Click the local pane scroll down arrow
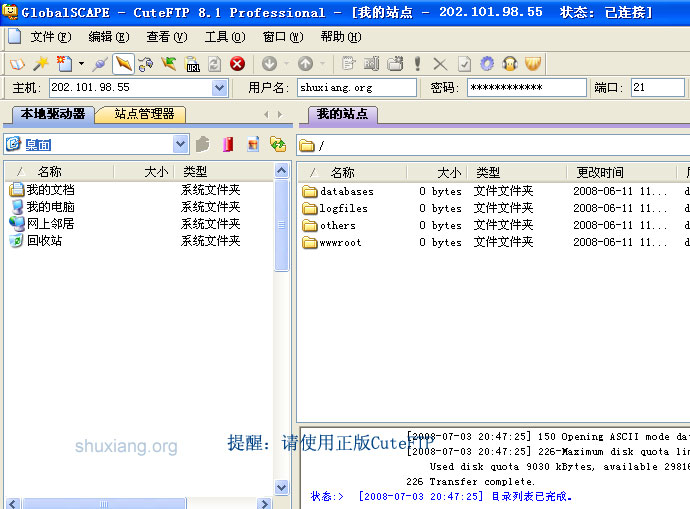The image size is (690, 509). point(282,487)
